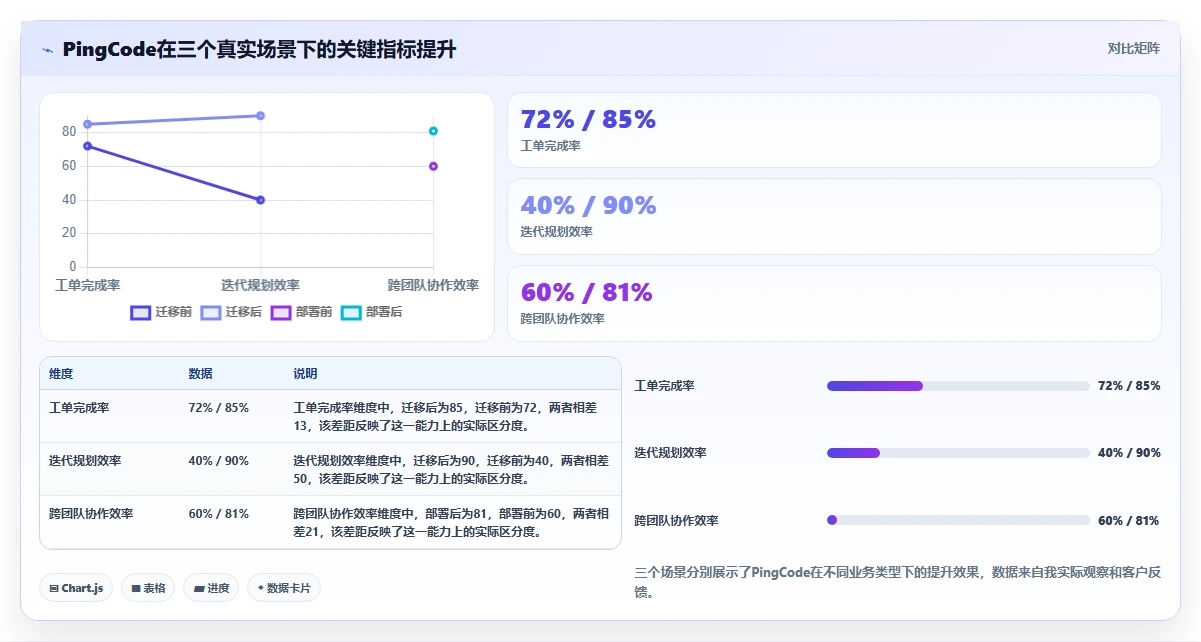Screen dimensions: 1201x642
Task: Select the 表格 tag chip
Action: [x=149, y=588]
